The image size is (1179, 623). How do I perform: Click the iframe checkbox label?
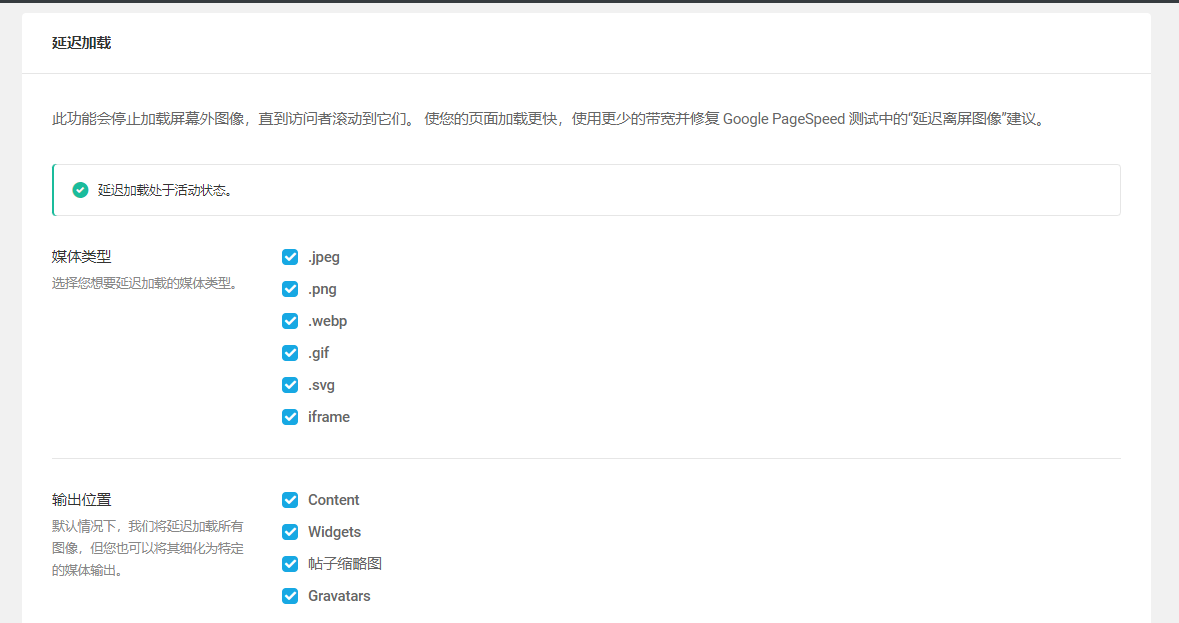[x=328, y=417]
